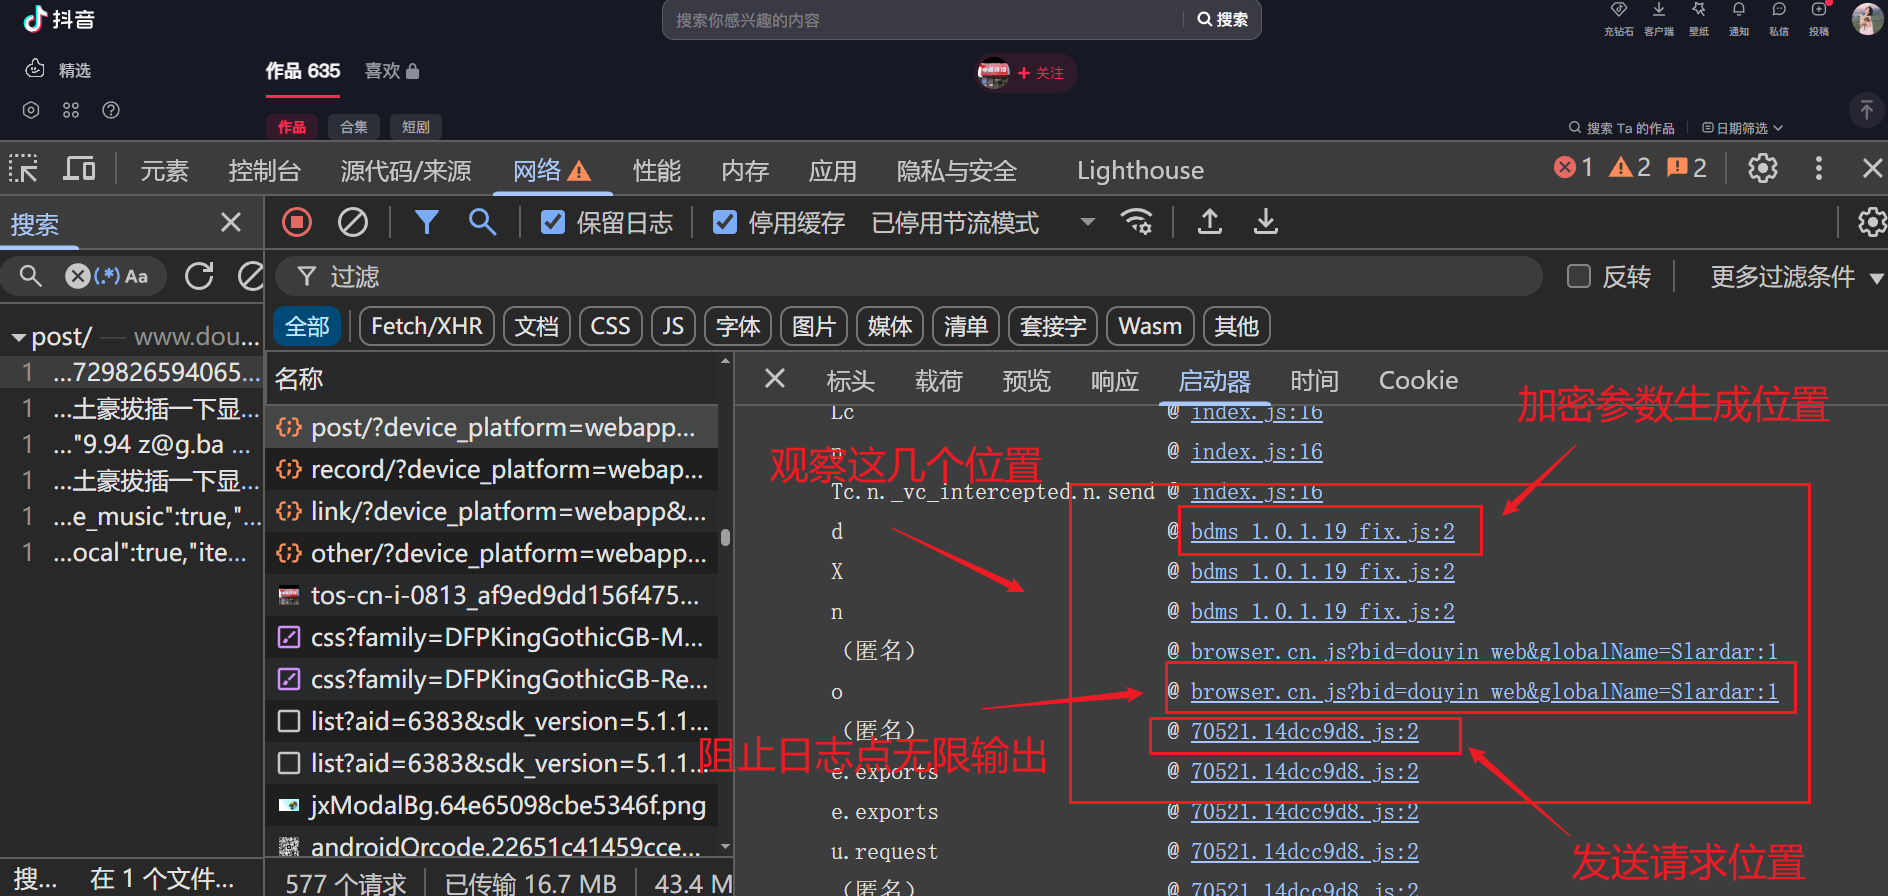Open Douyin upload post icon
Viewport: 1888px width, 896px height.
pyautogui.click(x=1819, y=17)
